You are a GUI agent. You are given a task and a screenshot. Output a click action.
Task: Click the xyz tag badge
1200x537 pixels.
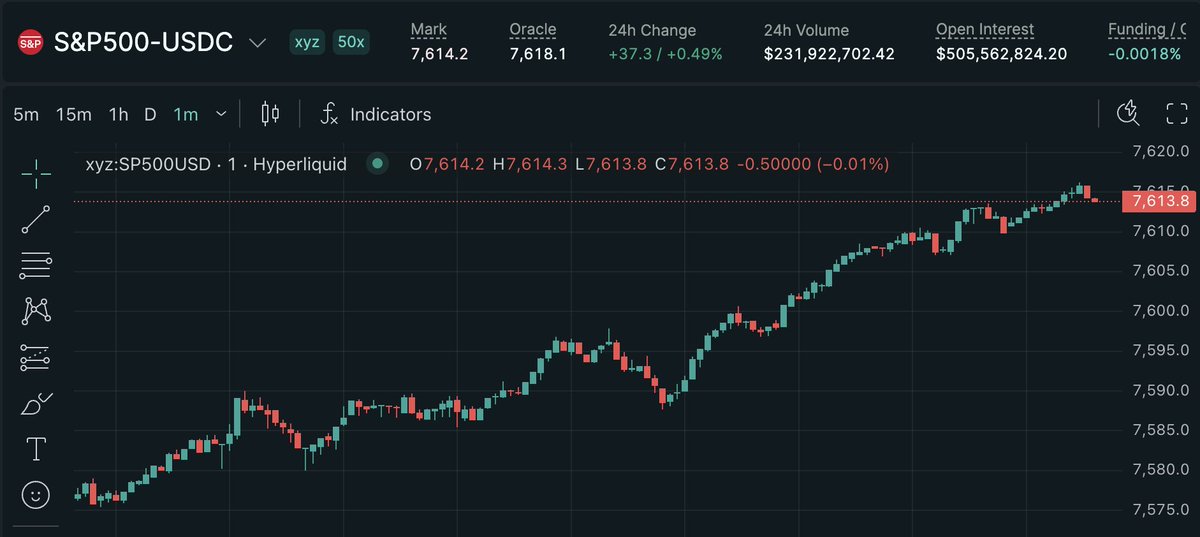pos(306,43)
